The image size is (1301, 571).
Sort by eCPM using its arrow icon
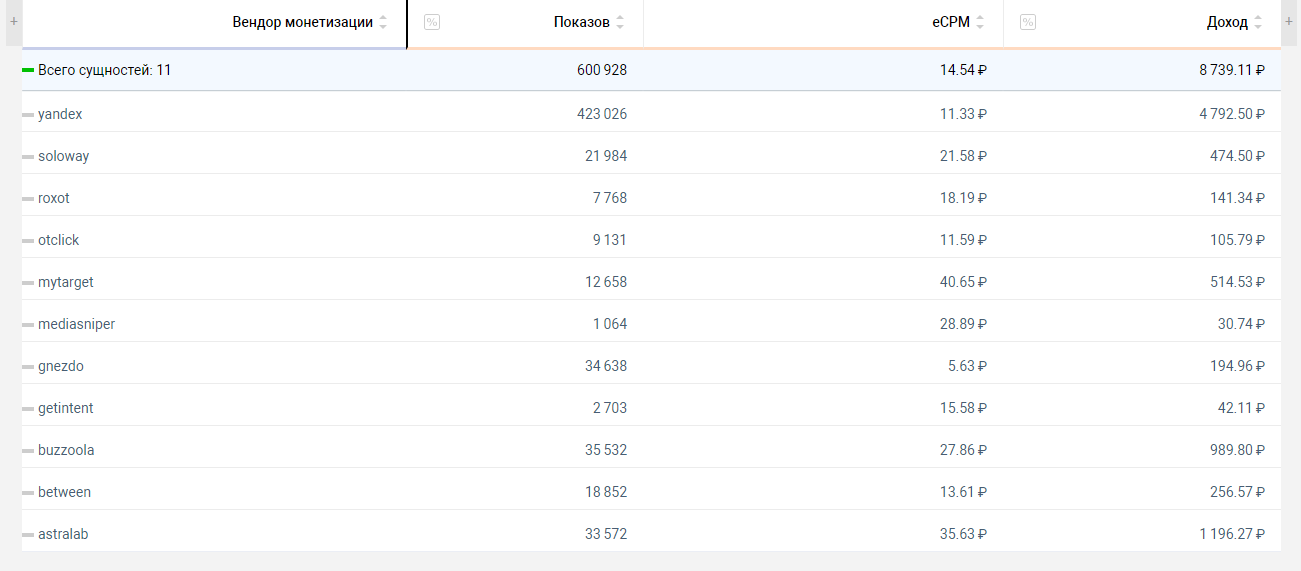tap(980, 22)
